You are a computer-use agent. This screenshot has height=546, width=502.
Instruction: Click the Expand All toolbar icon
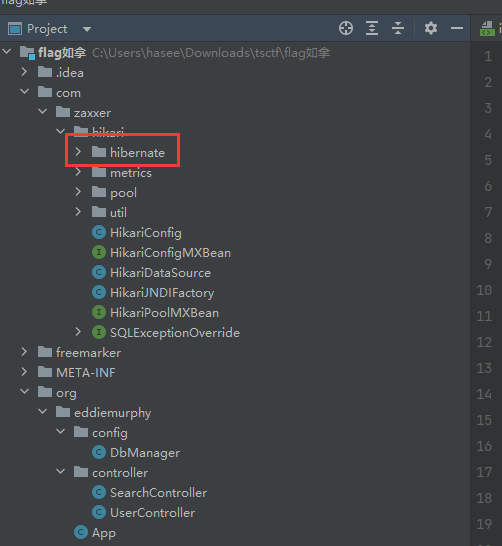coord(372,28)
